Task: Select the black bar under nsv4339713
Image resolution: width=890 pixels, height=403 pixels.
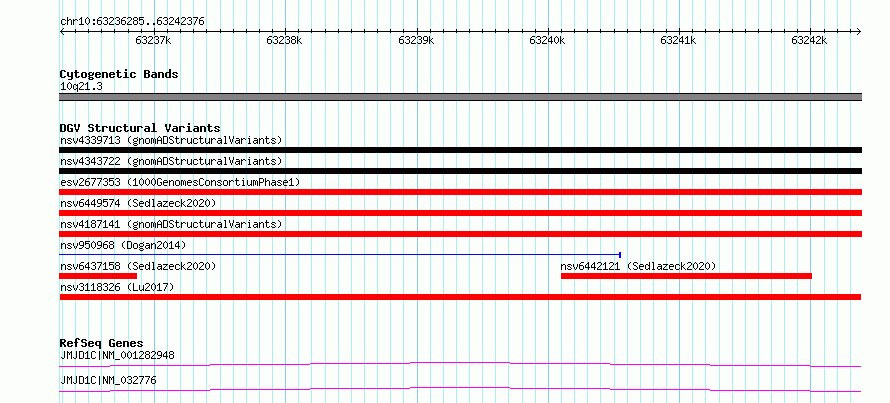Action: (x=460, y=150)
